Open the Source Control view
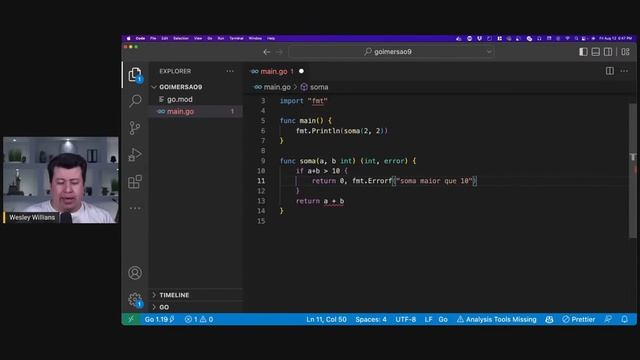The width and height of the screenshot is (640, 360). click(135, 128)
